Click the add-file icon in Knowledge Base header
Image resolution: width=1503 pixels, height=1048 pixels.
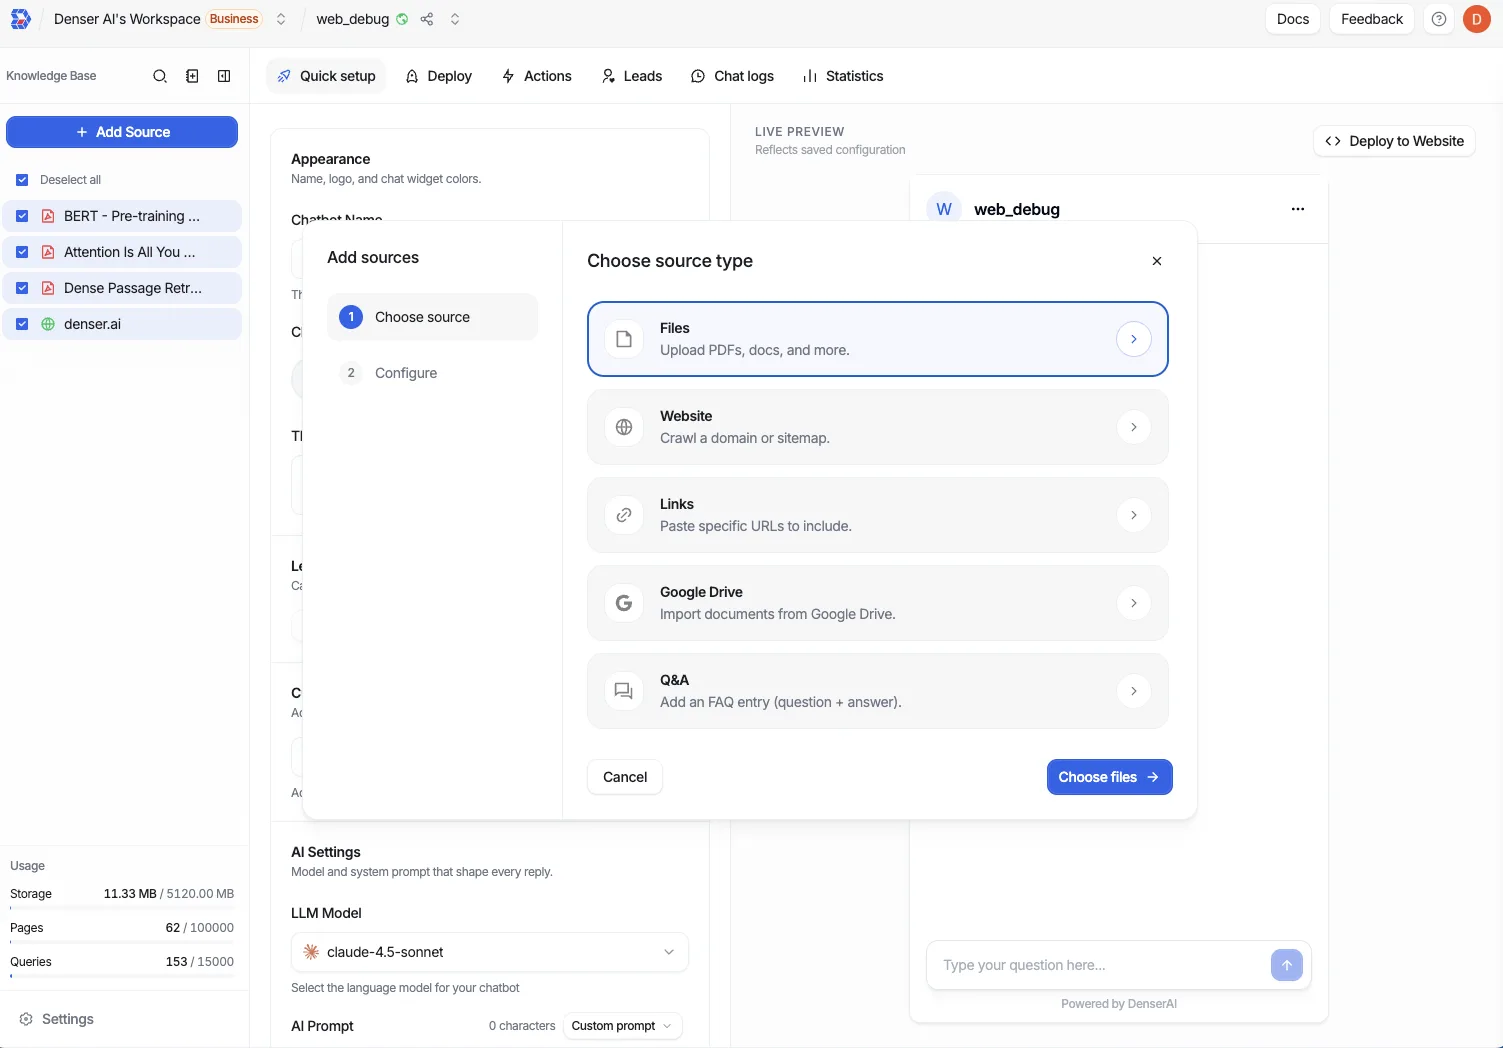192,76
